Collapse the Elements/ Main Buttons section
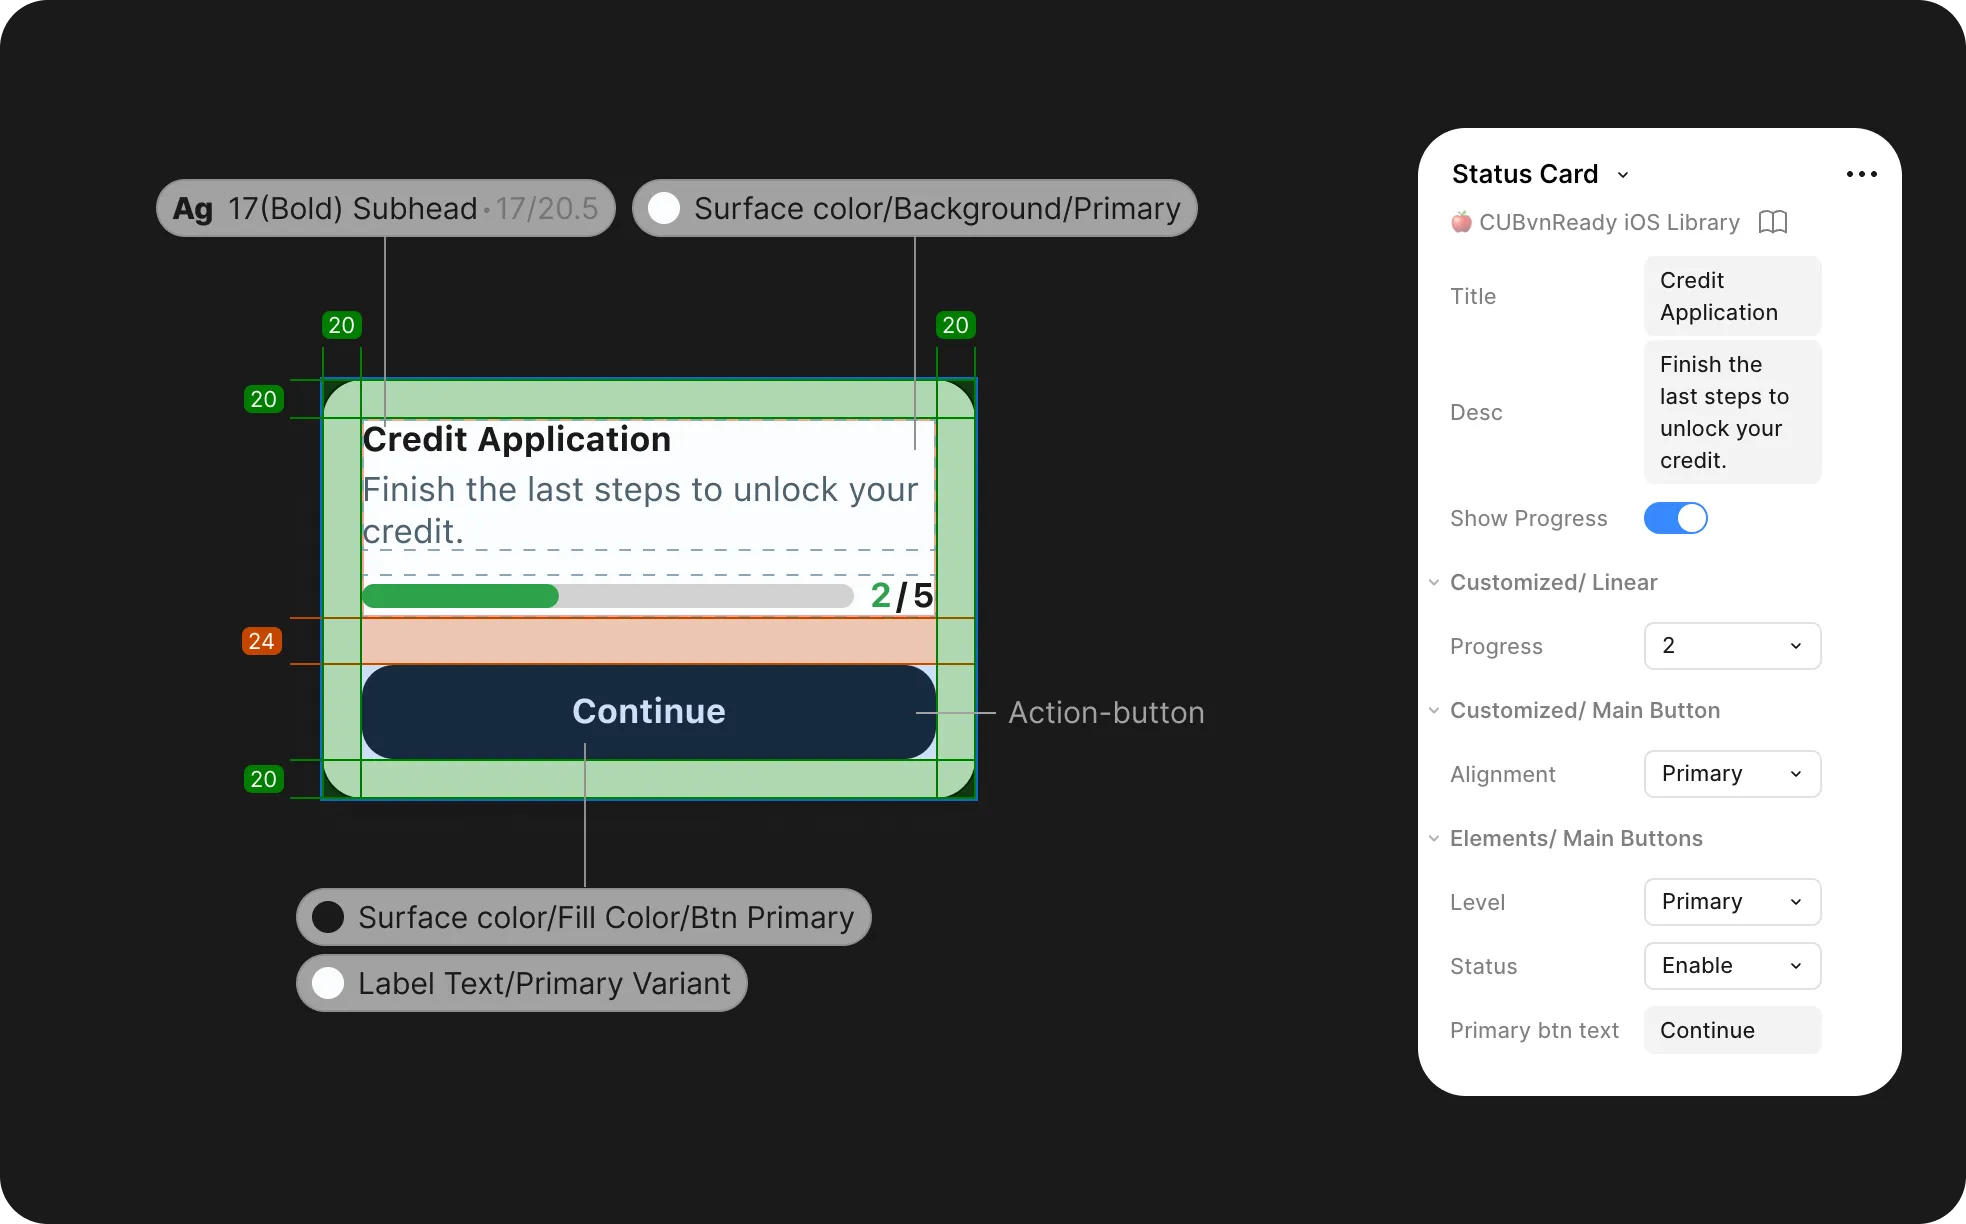Image resolution: width=1966 pixels, height=1224 pixels. [x=1434, y=838]
